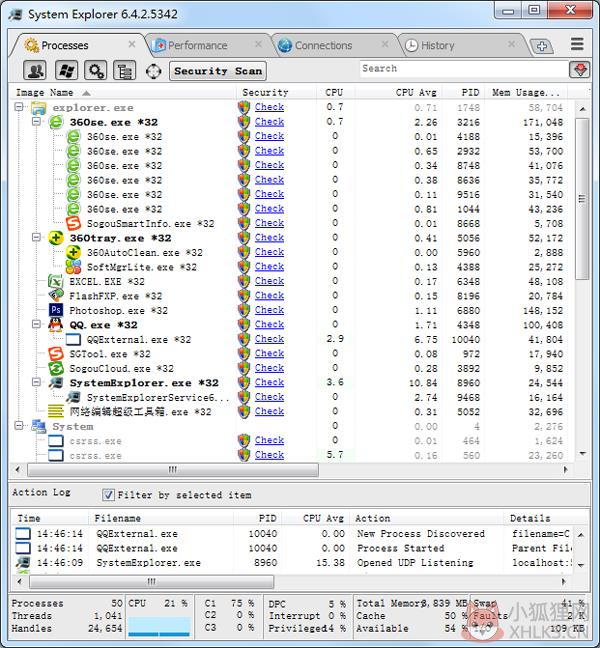The height and width of the screenshot is (648, 600).
Task: Click the process list horizontal scrollbar thumb
Action: tap(173, 469)
